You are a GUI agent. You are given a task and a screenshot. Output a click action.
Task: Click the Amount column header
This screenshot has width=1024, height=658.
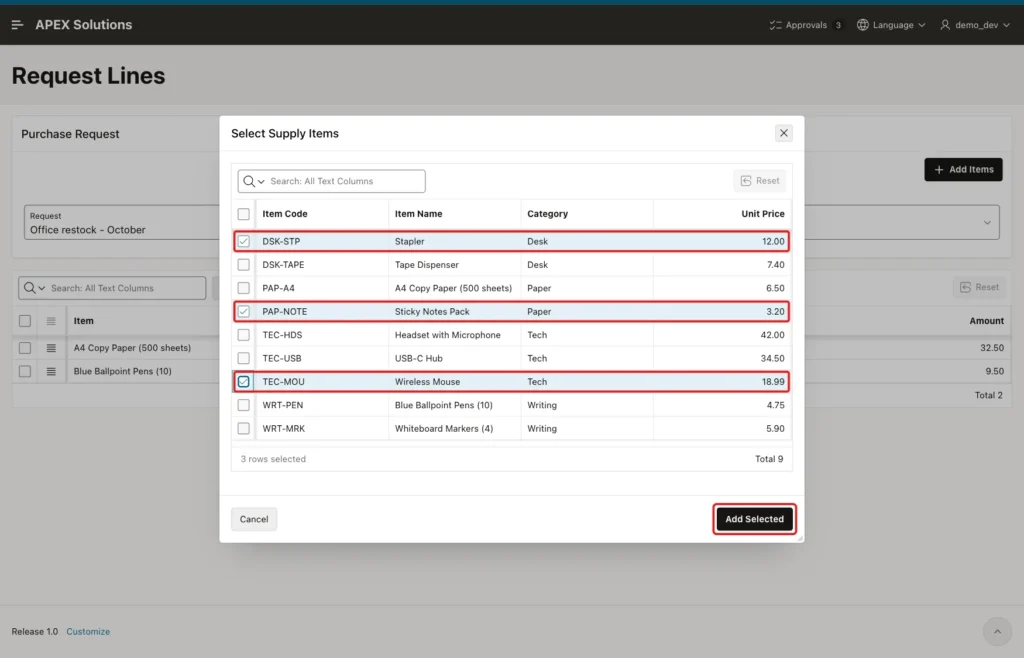(x=986, y=321)
